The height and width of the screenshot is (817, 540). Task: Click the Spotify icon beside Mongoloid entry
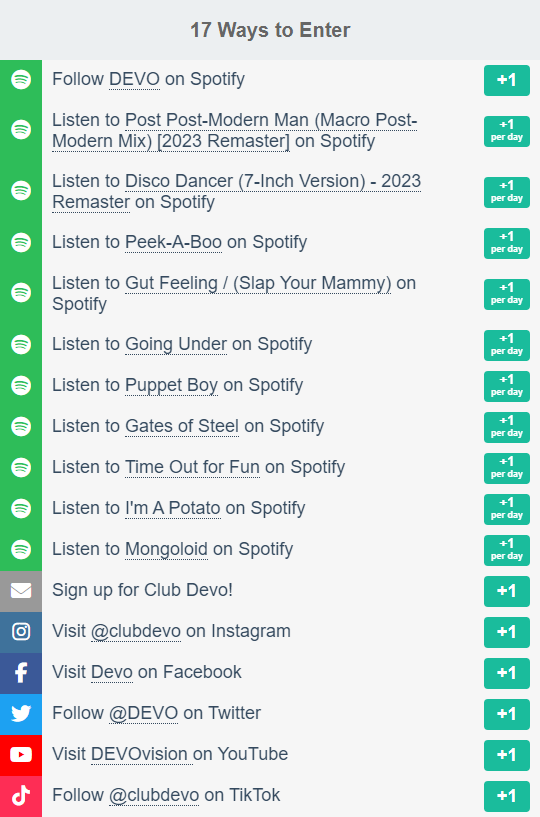pos(21,550)
